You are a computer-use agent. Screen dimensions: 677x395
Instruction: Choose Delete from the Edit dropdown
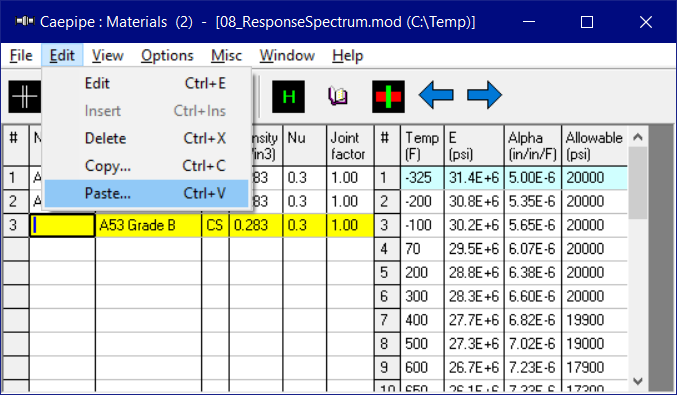coord(147,138)
